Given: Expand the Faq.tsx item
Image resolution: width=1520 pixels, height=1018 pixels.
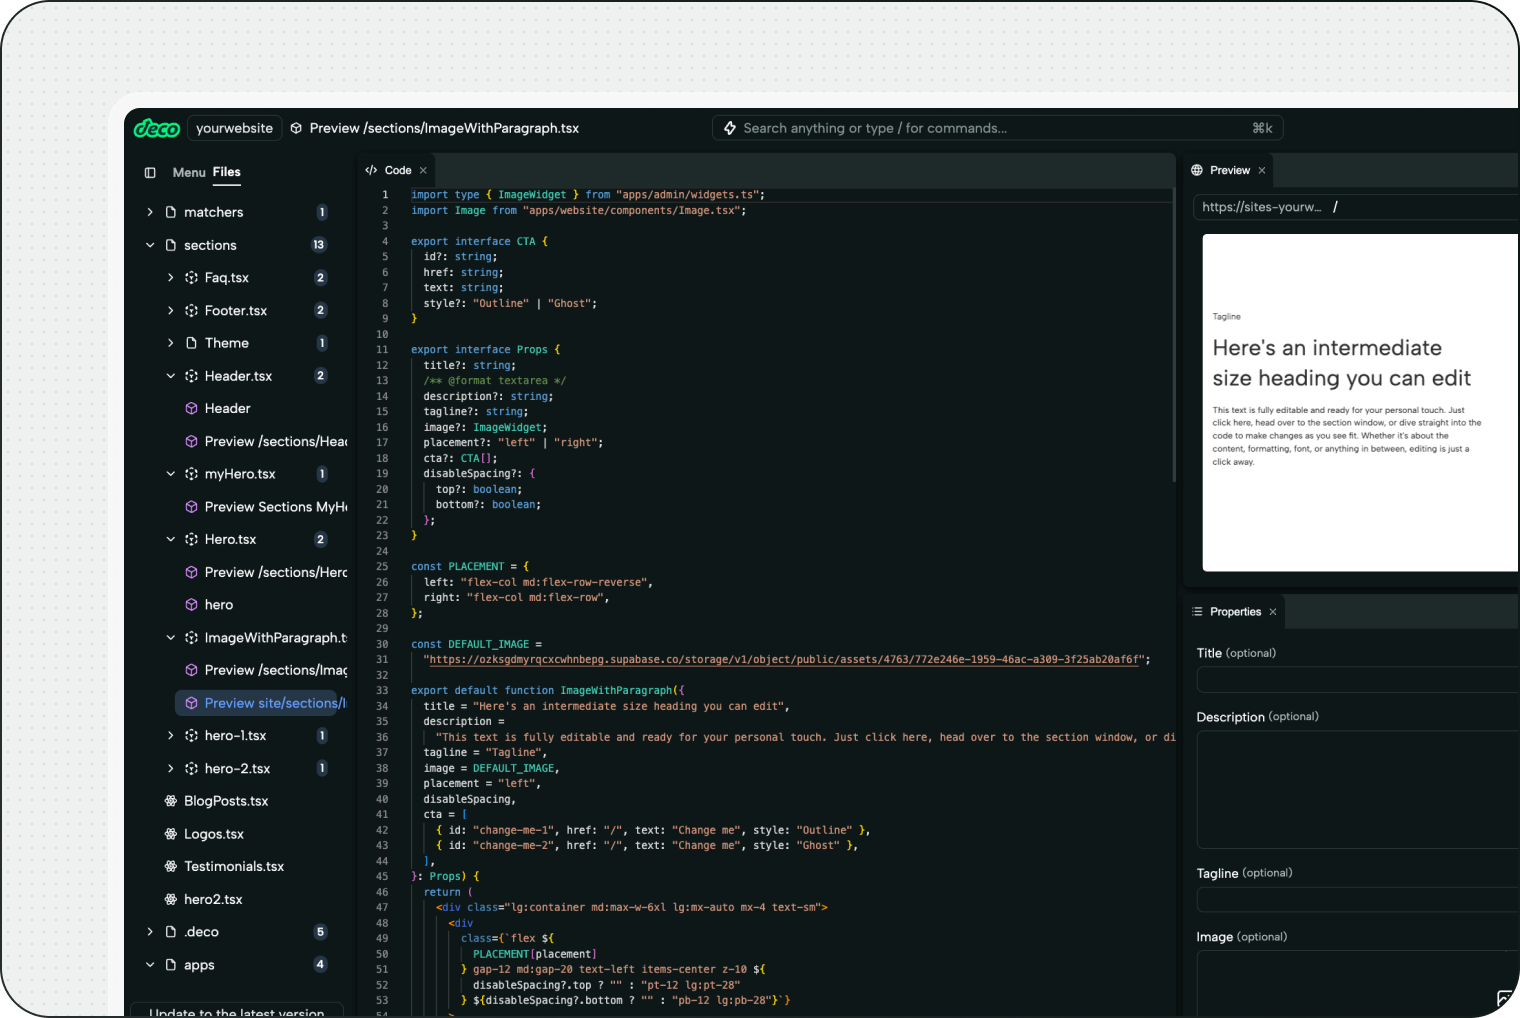Looking at the screenshot, I should 170,278.
